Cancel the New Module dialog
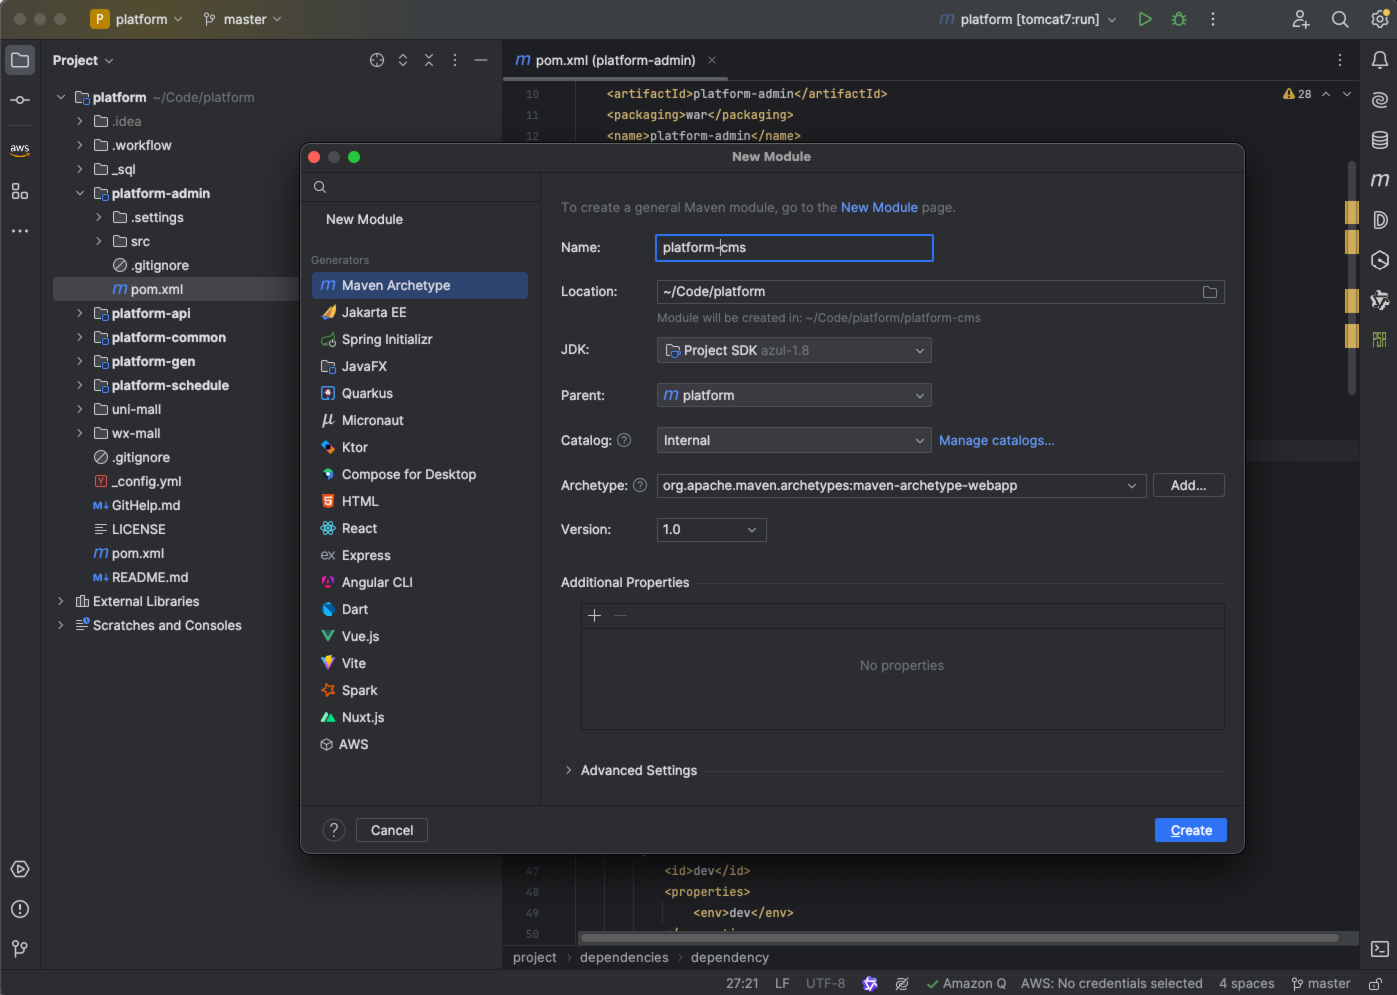The height and width of the screenshot is (995, 1397). [392, 830]
